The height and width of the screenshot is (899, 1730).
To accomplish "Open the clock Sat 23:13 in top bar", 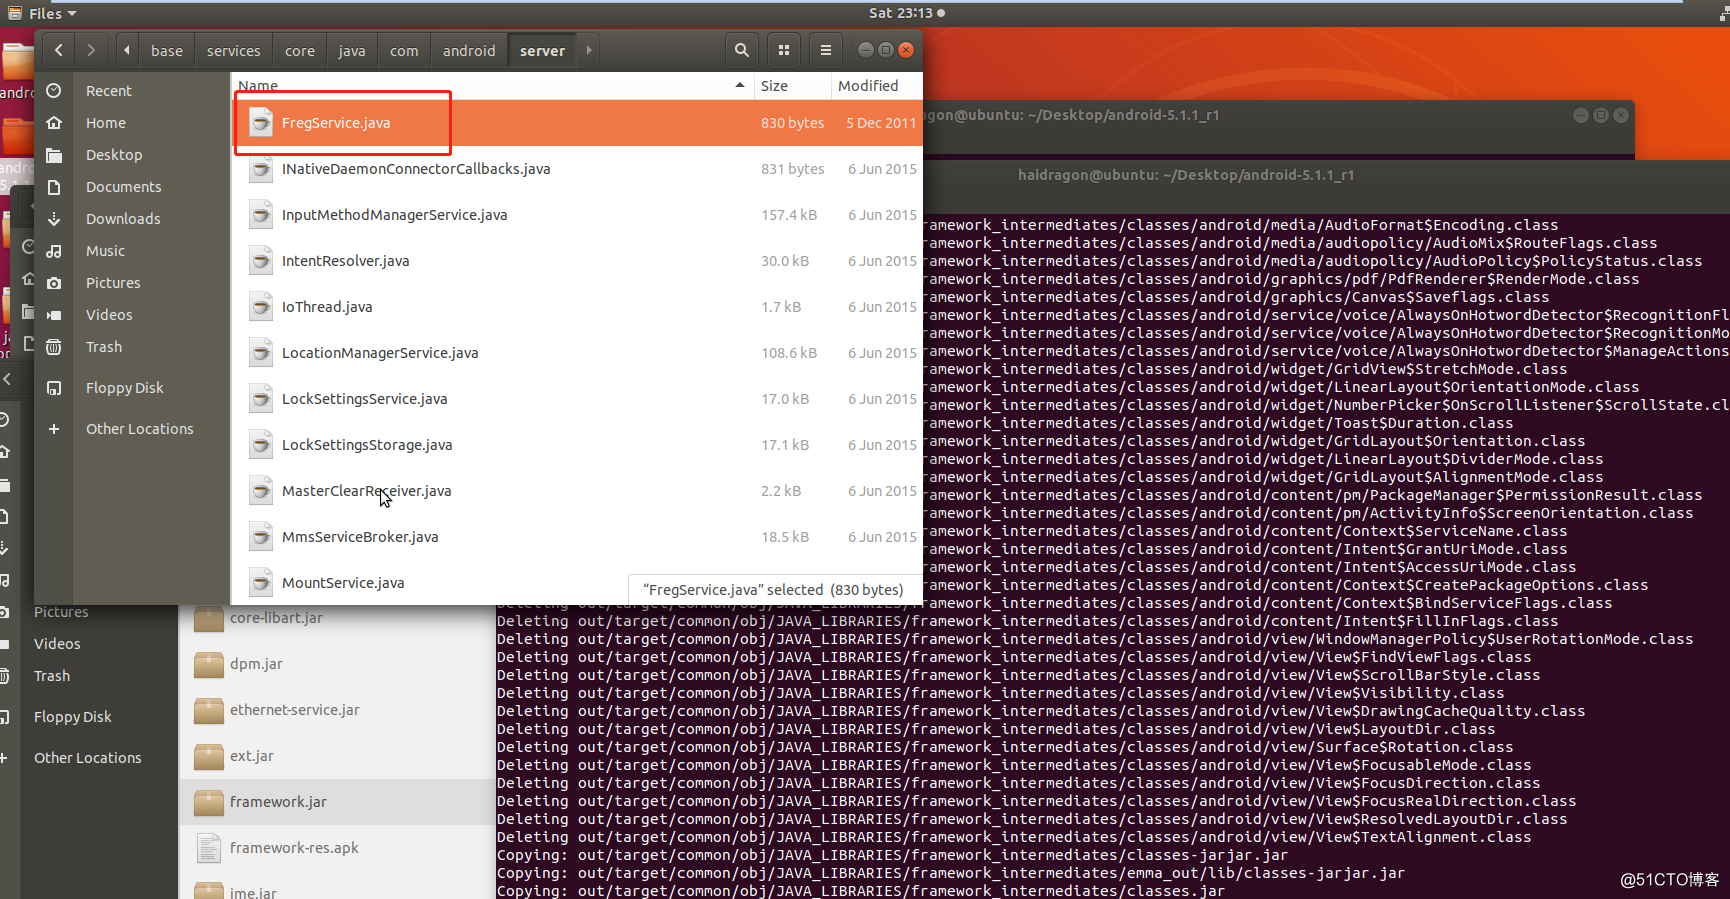I will 906,13.
